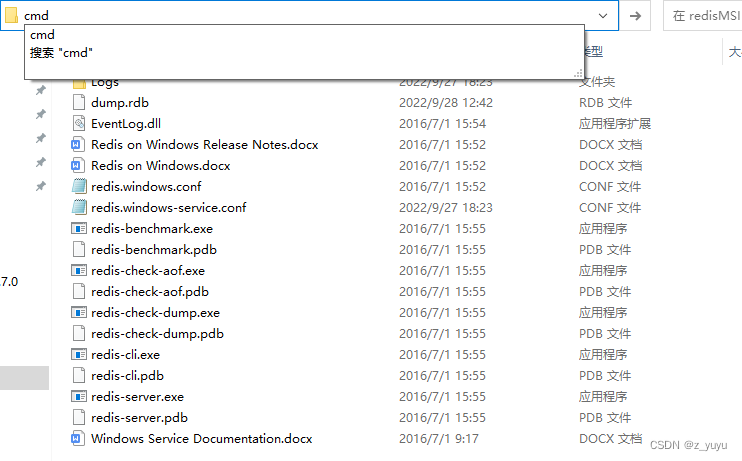
Task: Select the file name redis-check-dump.exe
Action: 155,312
